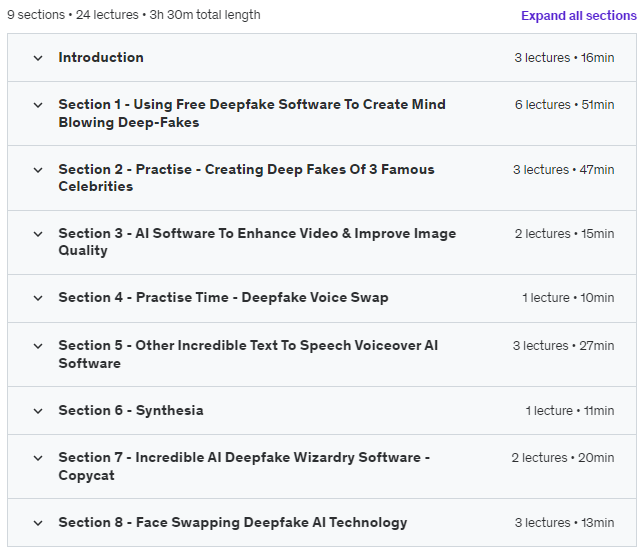
Task: Click the Section 4 Practise Time Deepfake Voice Swap title
Action: (223, 297)
